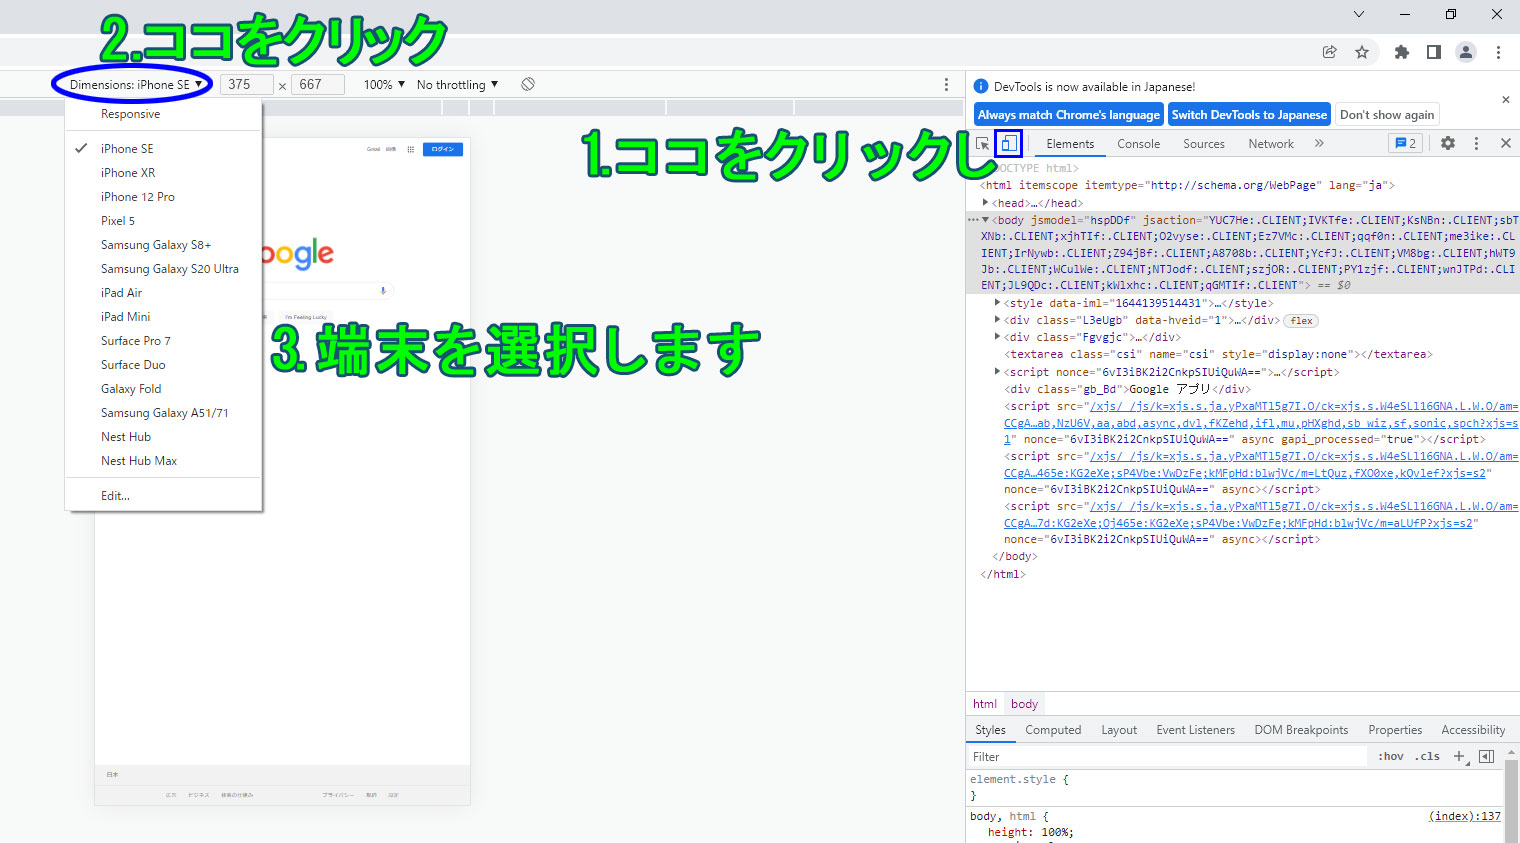Image resolution: width=1520 pixels, height=843 pixels.
Task: Click the flex badge on div
Action: coord(1301,321)
